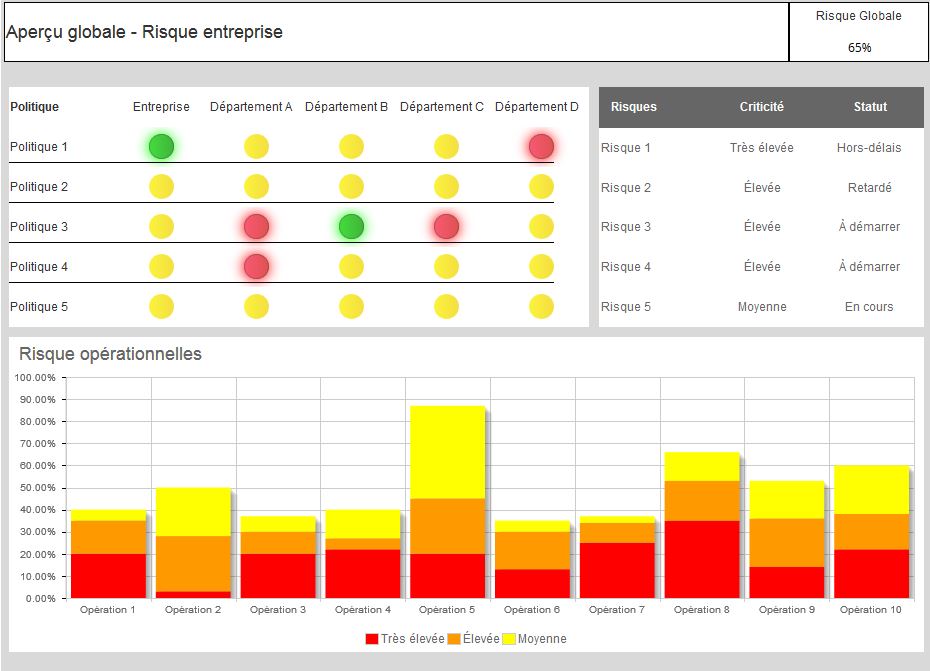Click the Opération 10 axis label
Screen dimensions: 930x671
coord(871,609)
